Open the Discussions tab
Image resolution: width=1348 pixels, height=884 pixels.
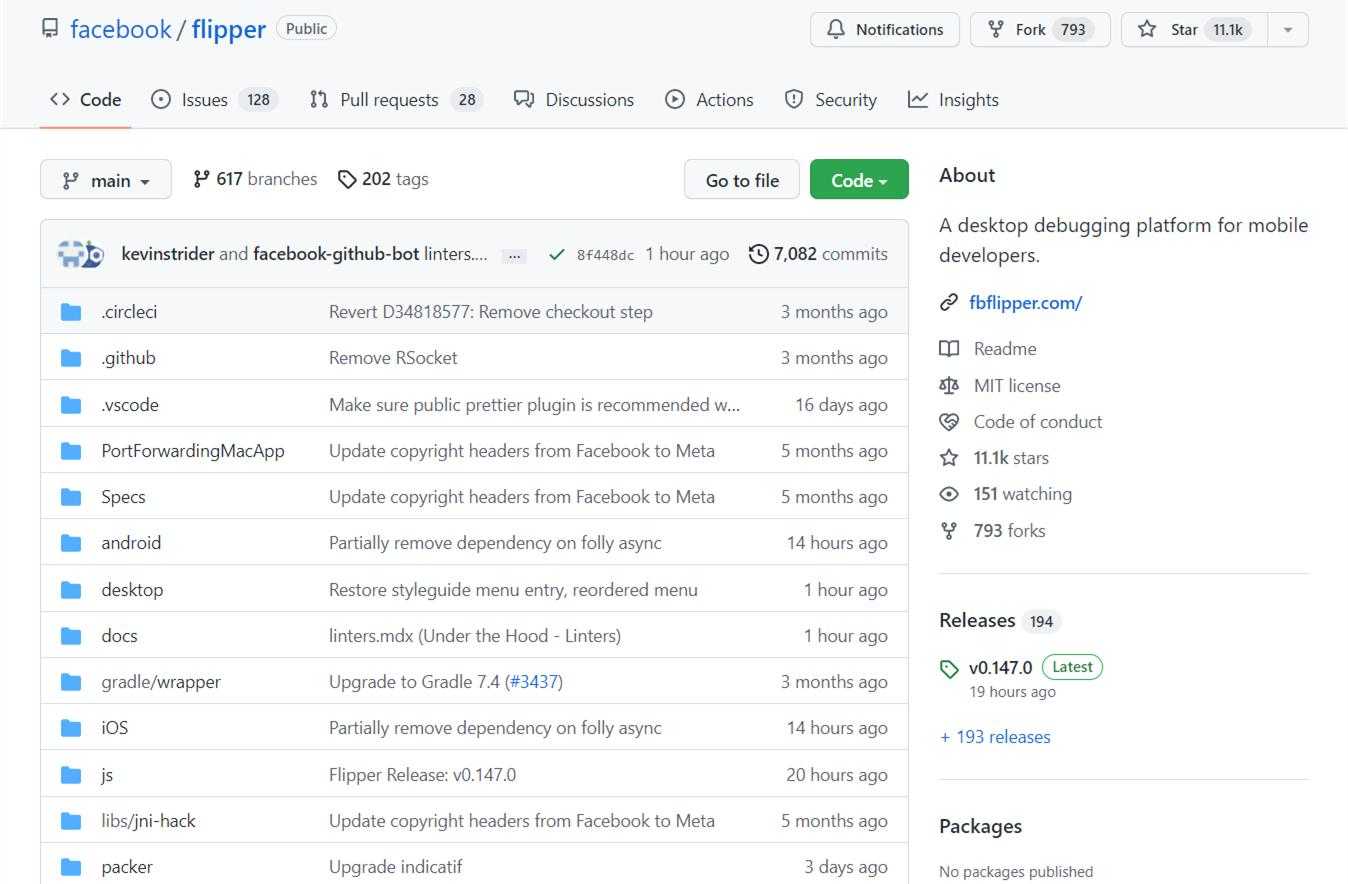point(574,100)
